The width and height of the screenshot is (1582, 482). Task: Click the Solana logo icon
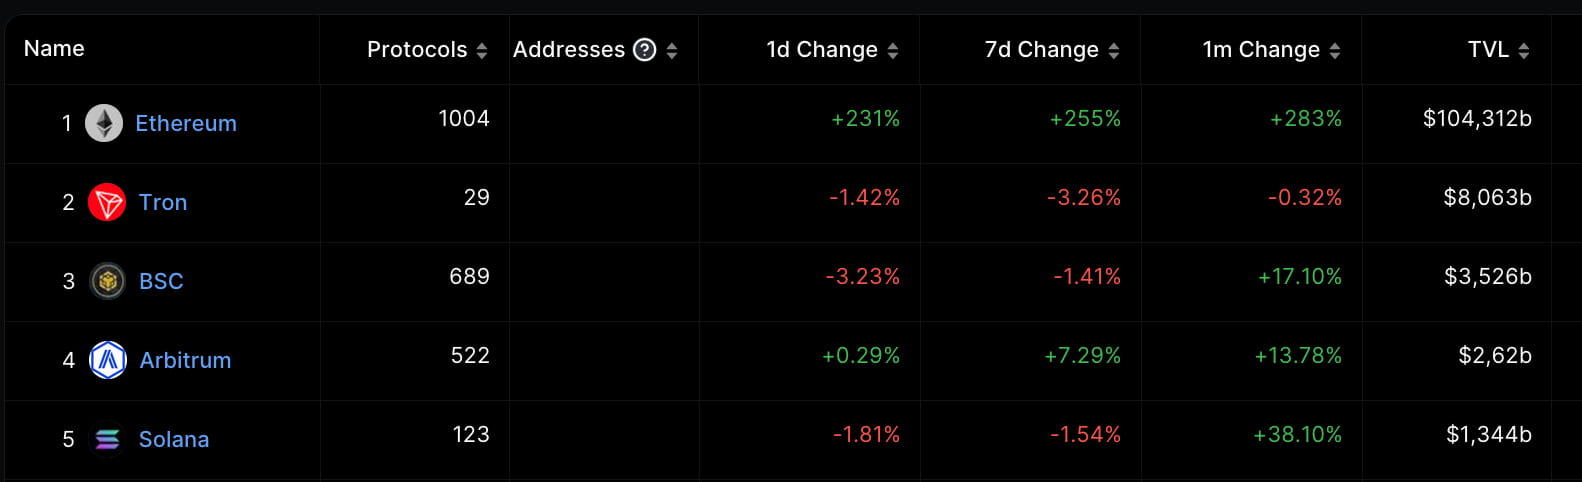(x=107, y=439)
